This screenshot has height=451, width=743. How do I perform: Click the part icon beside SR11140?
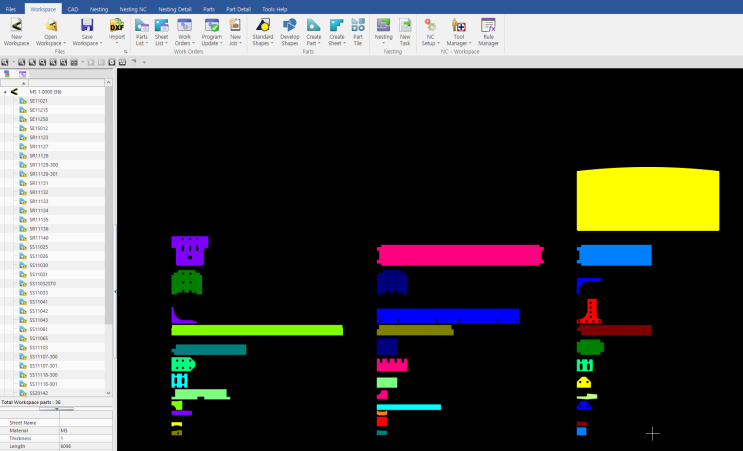(23, 238)
